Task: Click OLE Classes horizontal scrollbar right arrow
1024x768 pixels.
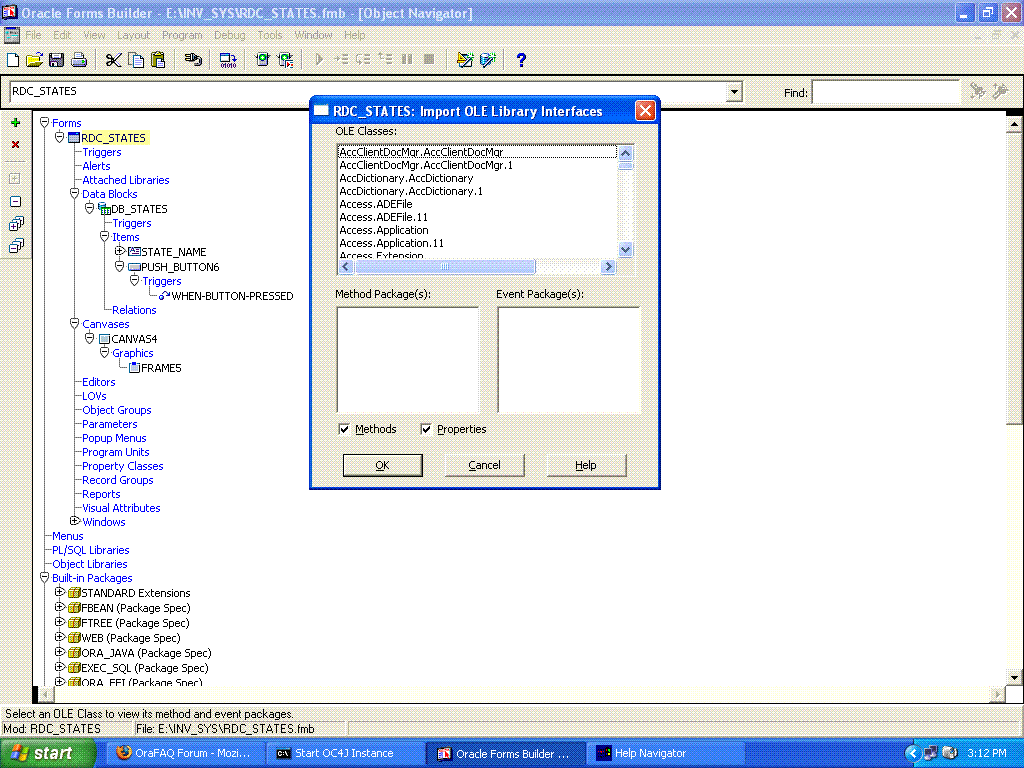Action: coord(608,266)
